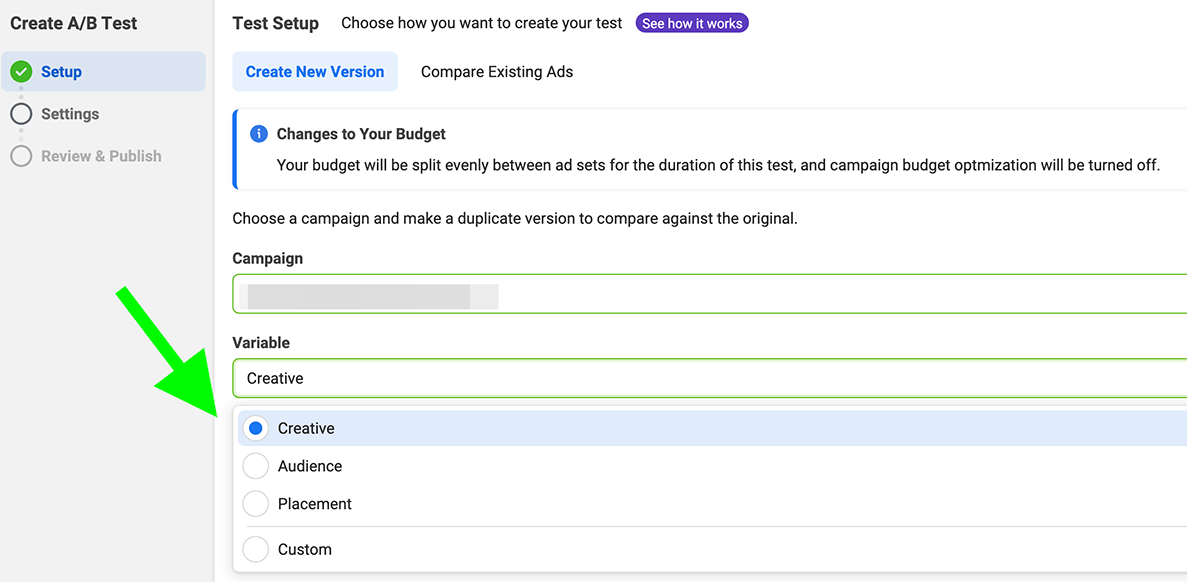This screenshot has height=582, width=1187.
Task: Click the blue info icon beside budget notice
Action: point(258,134)
